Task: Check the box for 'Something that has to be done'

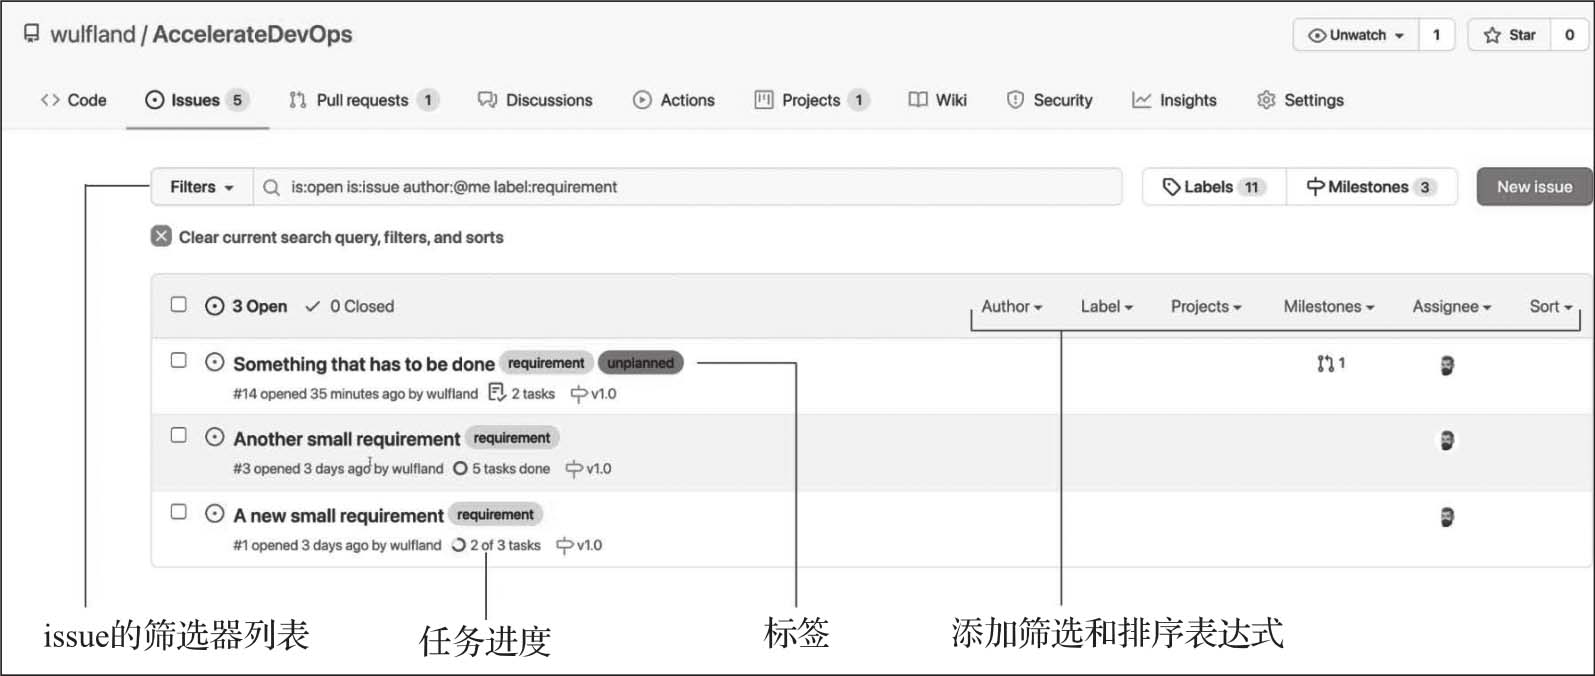Action: pos(178,360)
